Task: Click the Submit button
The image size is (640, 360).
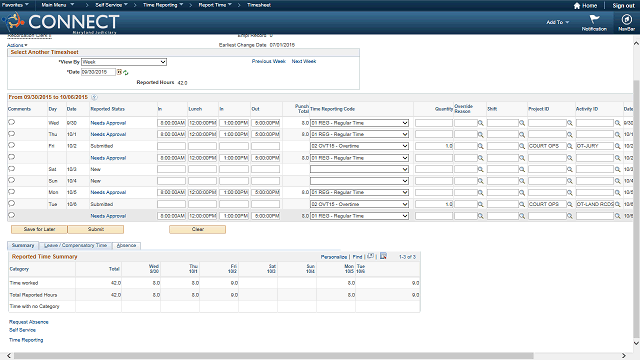Action: 96,229
